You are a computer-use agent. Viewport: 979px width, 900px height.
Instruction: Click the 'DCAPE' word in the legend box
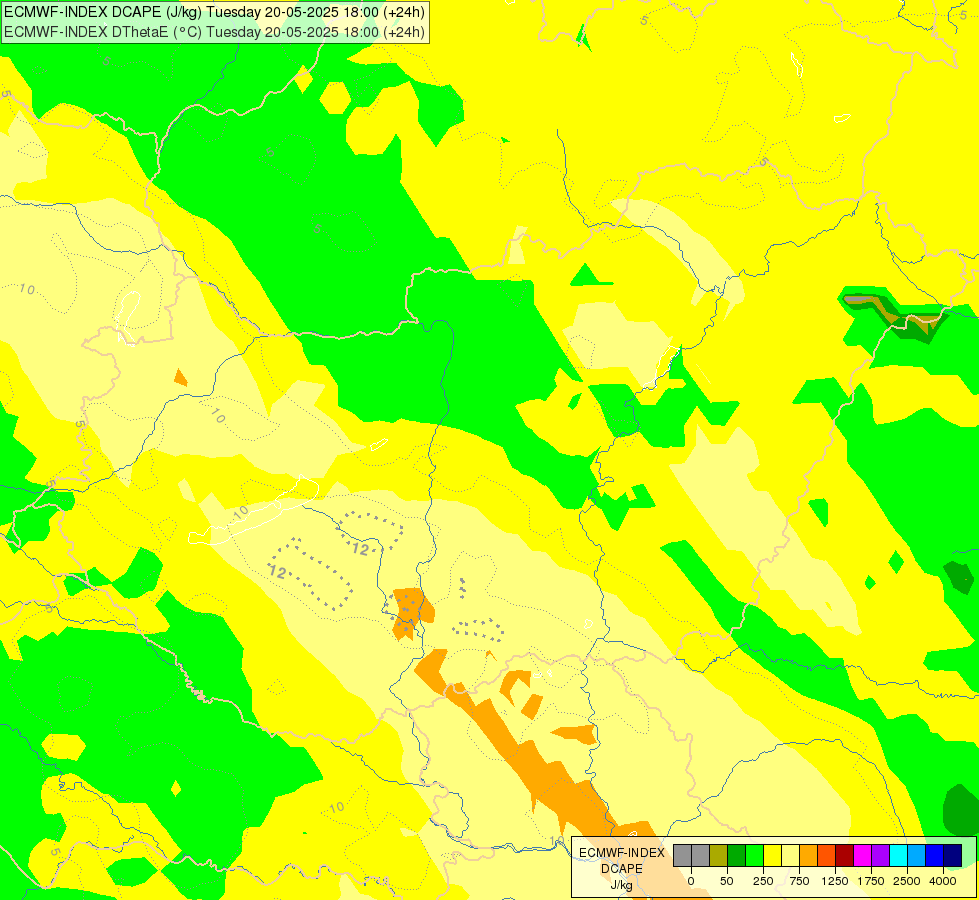[x=622, y=869]
